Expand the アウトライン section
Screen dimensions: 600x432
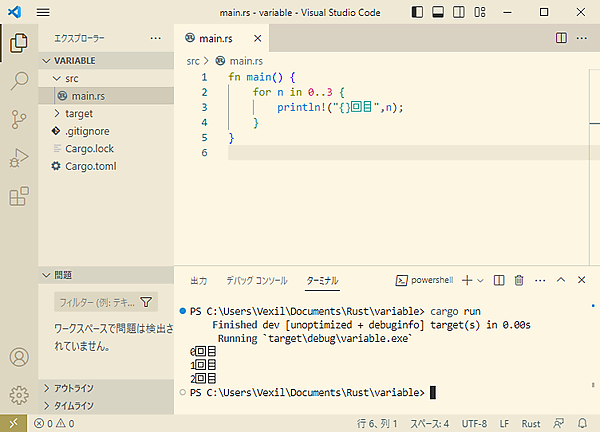coord(73,389)
